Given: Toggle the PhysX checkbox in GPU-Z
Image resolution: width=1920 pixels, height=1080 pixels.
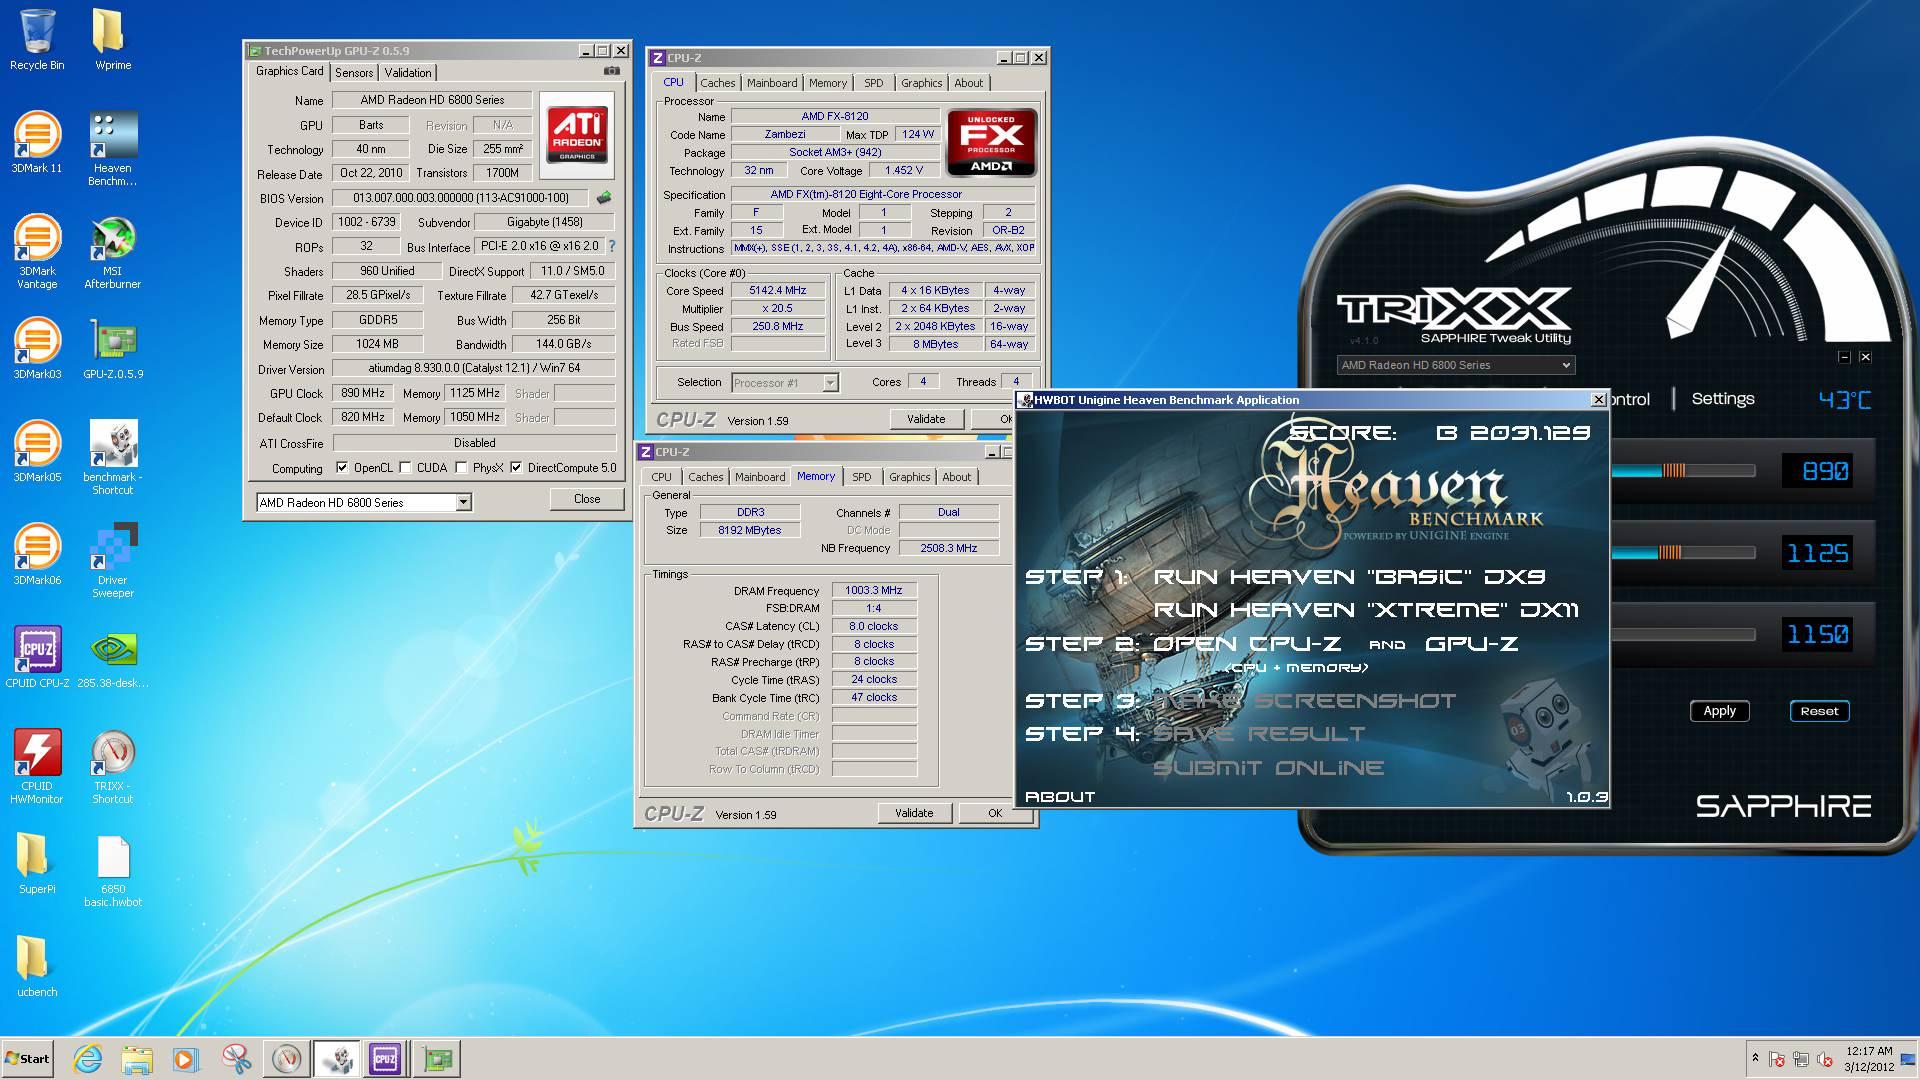Looking at the screenshot, I should [461, 467].
